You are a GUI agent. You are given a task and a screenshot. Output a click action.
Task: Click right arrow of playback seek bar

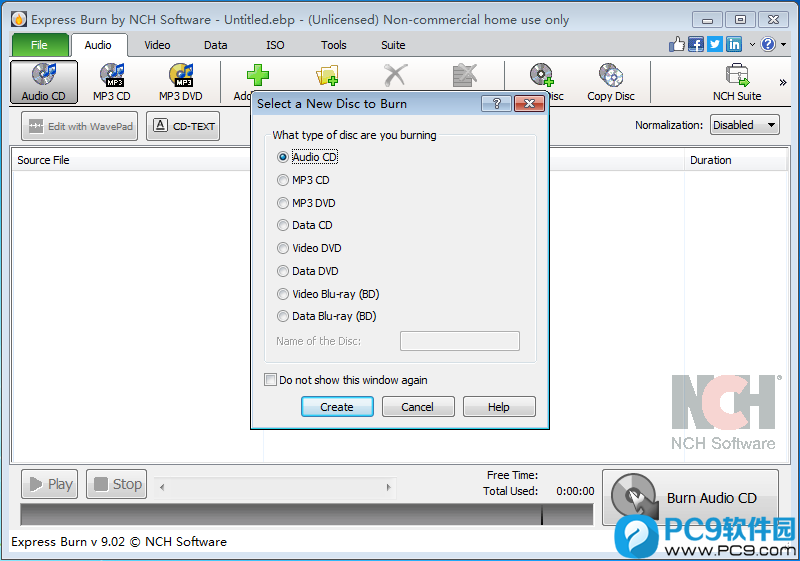389,487
